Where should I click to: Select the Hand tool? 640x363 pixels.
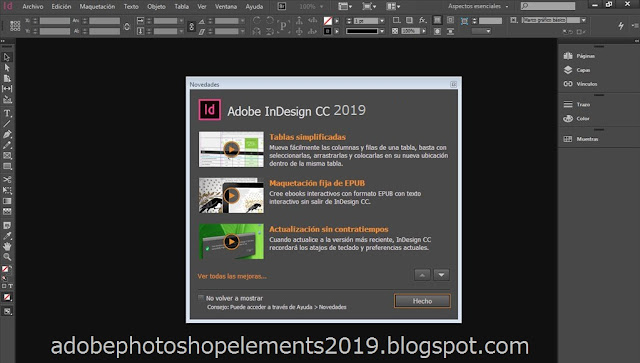pyautogui.click(x=7, y=247)
